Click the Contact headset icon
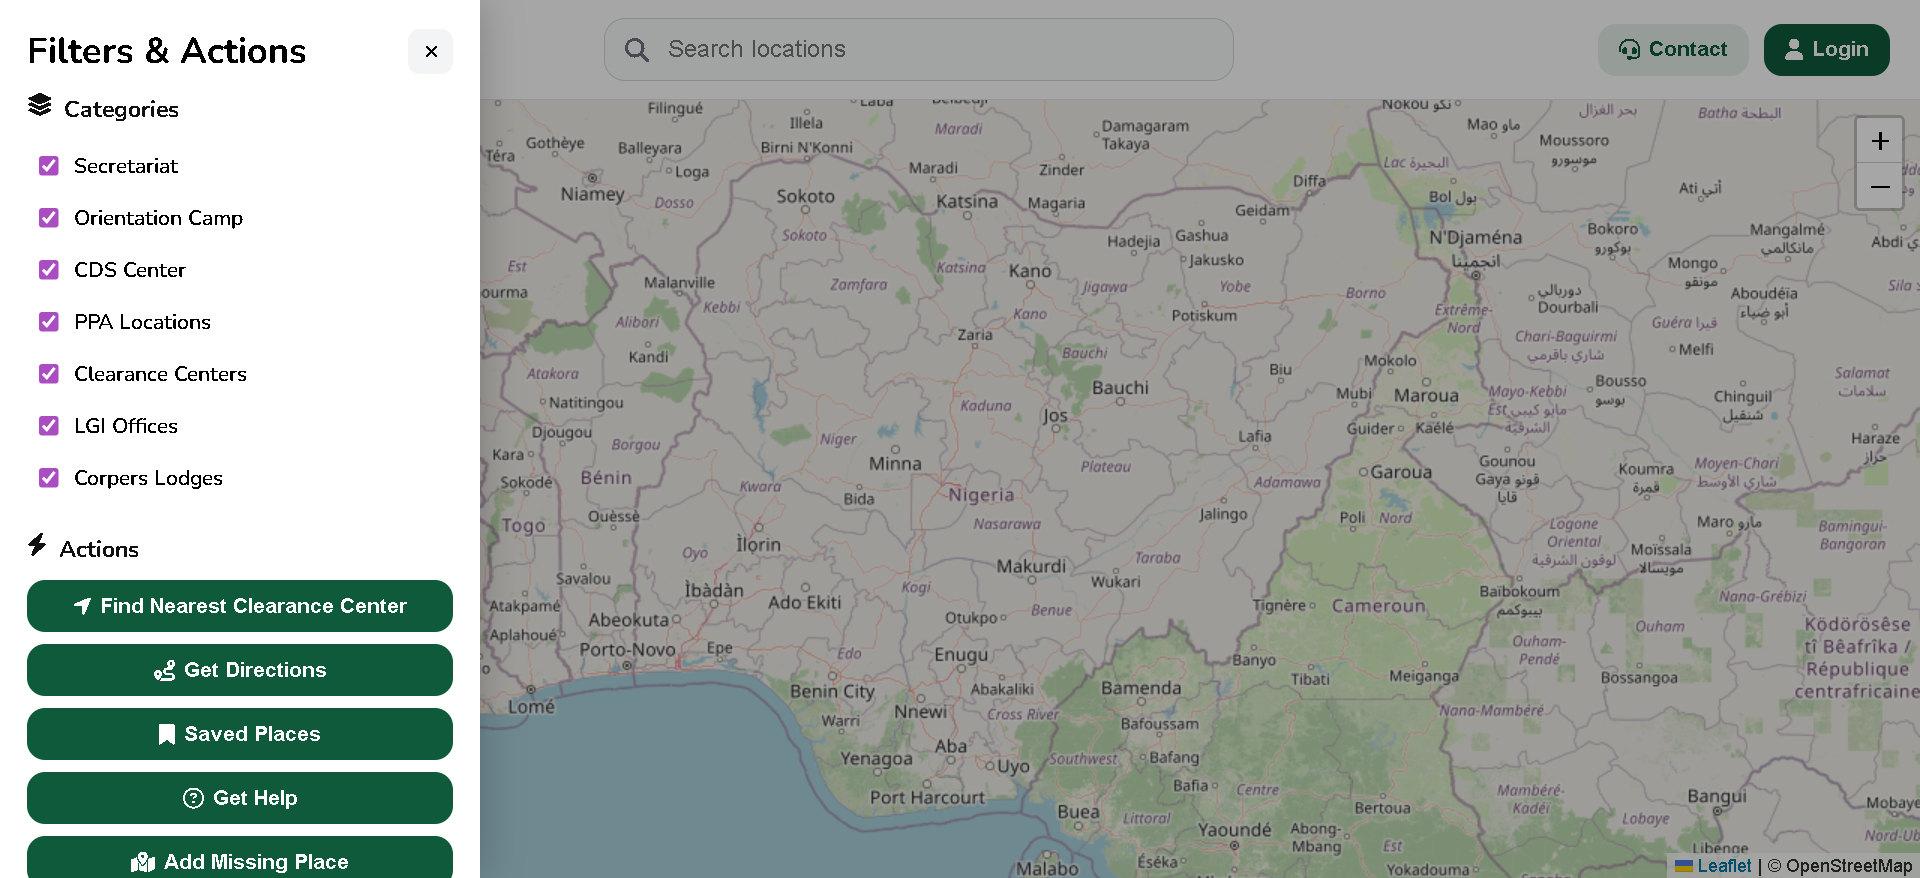 (1629, 50)
